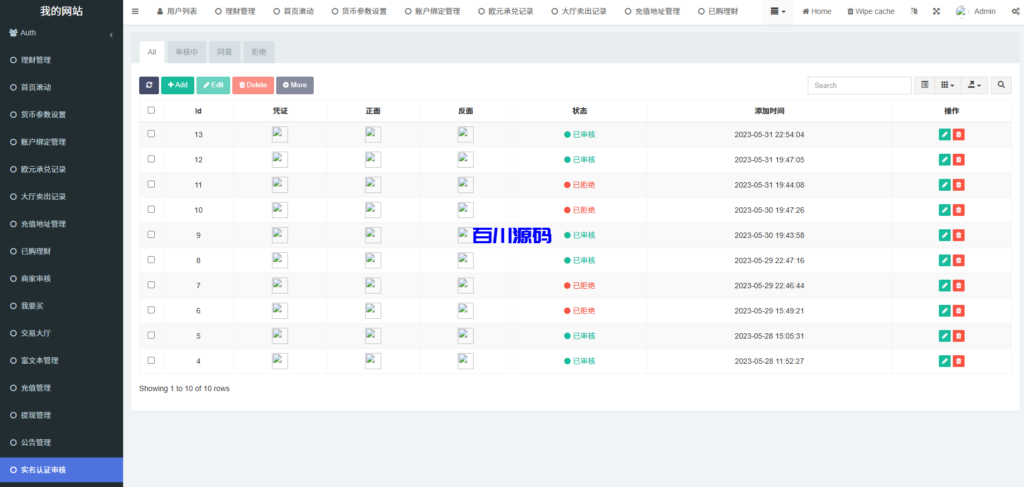The image size is (1024, 487).
Task: Open 正面 image thumbnail in row 12
Action: [x=373, y=160]
